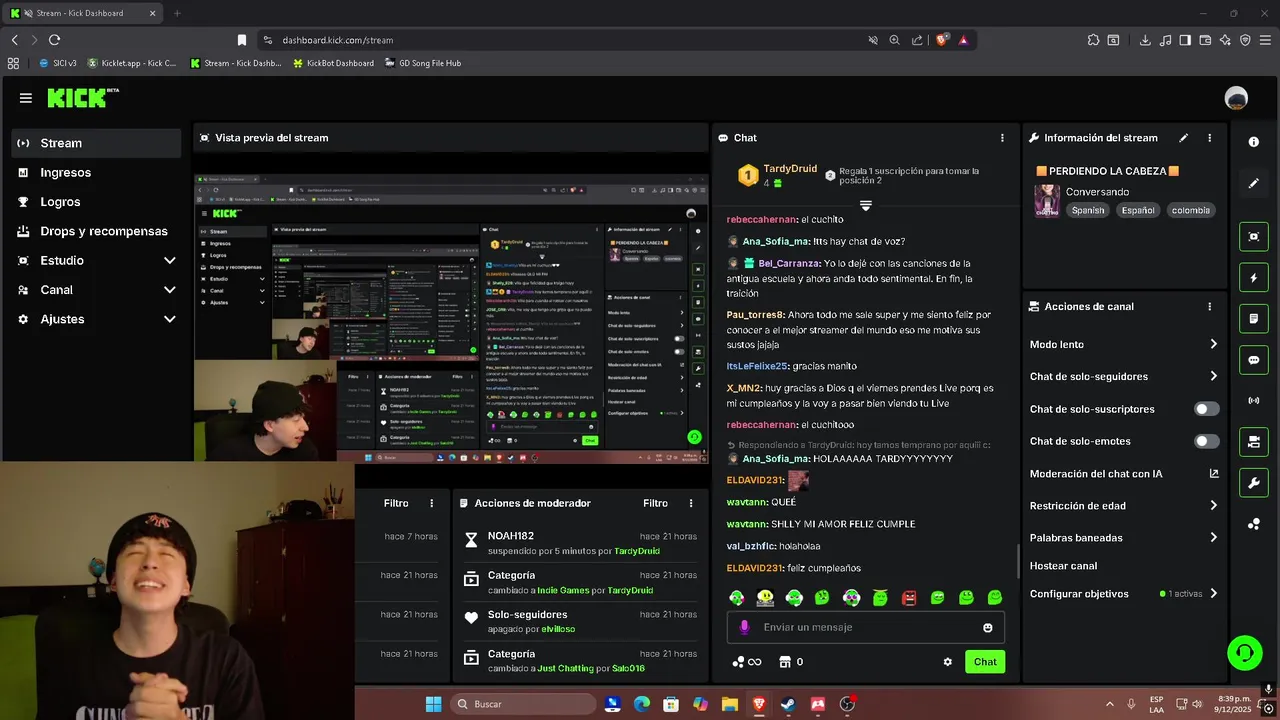
Task: Click the Español tag
Action: tap(1138, 210)
